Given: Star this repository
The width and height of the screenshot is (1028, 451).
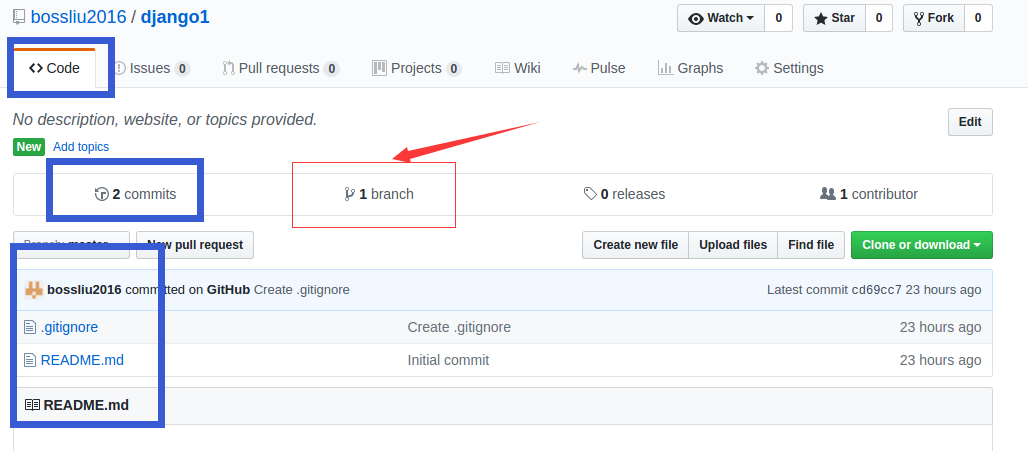Looking at the screenshot, I should 834,18.
